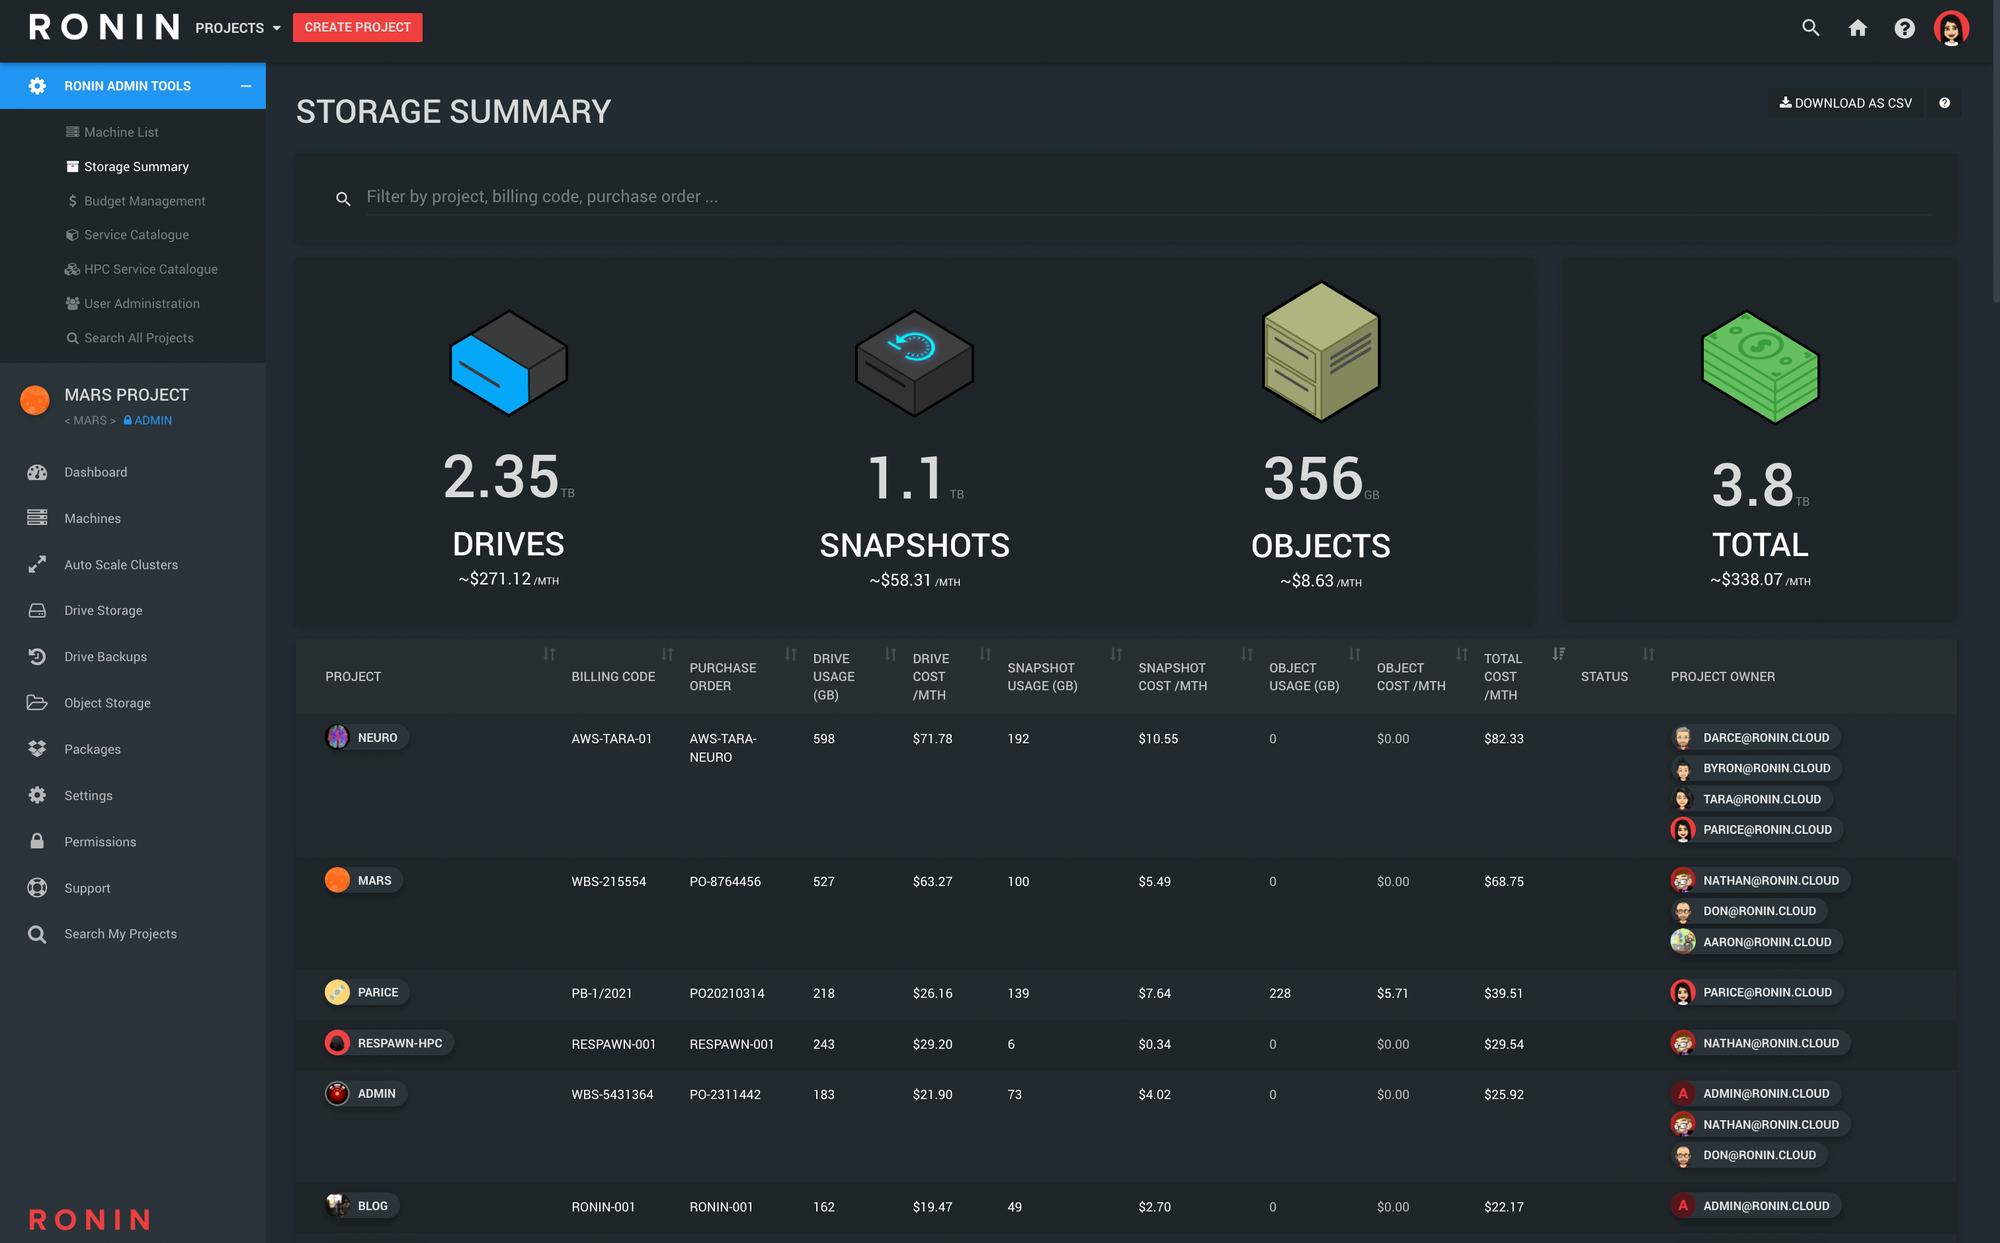Click the help icon beside Download as CSV
Image resolution: width=2000 pixels, height=1243 pixels.
tap(1944, 103)
